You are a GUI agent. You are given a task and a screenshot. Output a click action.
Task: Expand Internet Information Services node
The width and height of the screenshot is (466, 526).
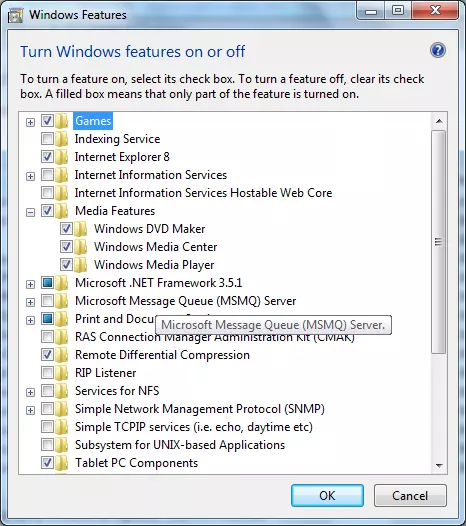coord(30,176)
